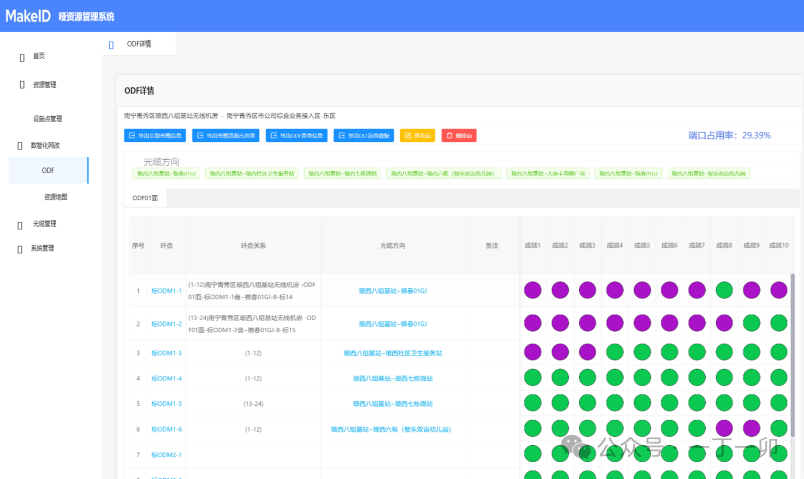
Task: Click the 琅西六栋 direction link in row 6
Action: pyautogui.click(x=391, y=429)
